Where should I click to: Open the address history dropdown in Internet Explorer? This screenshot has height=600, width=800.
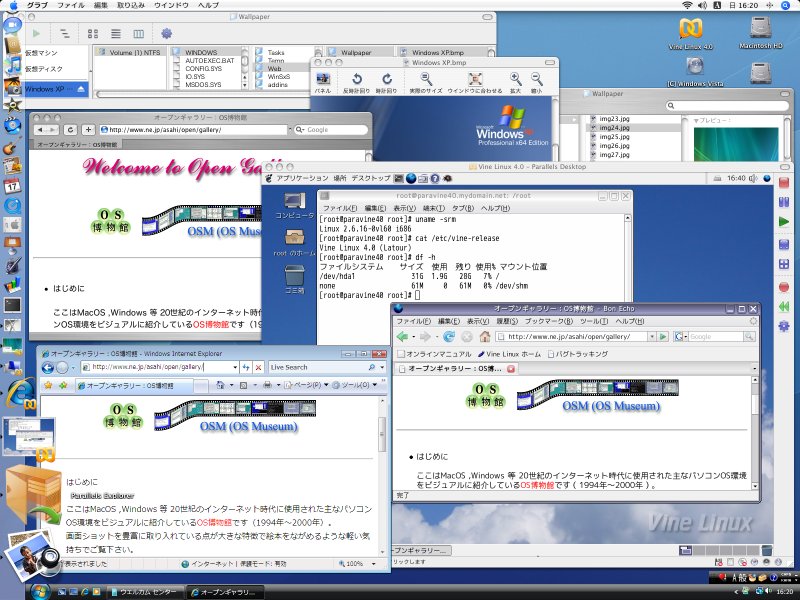(x=235, y=367)
